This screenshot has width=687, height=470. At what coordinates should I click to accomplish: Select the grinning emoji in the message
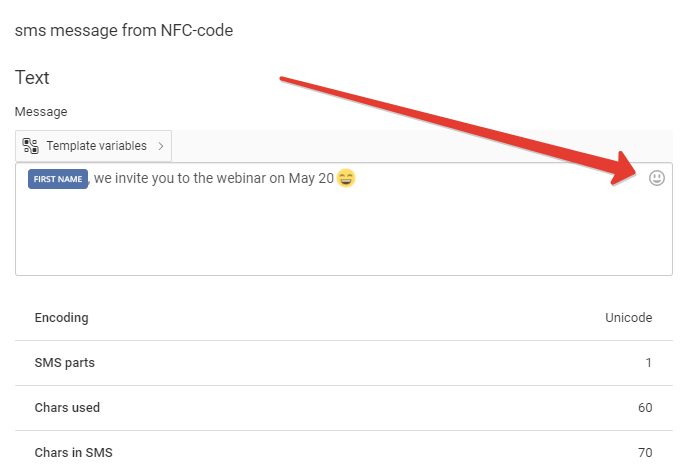346,178
